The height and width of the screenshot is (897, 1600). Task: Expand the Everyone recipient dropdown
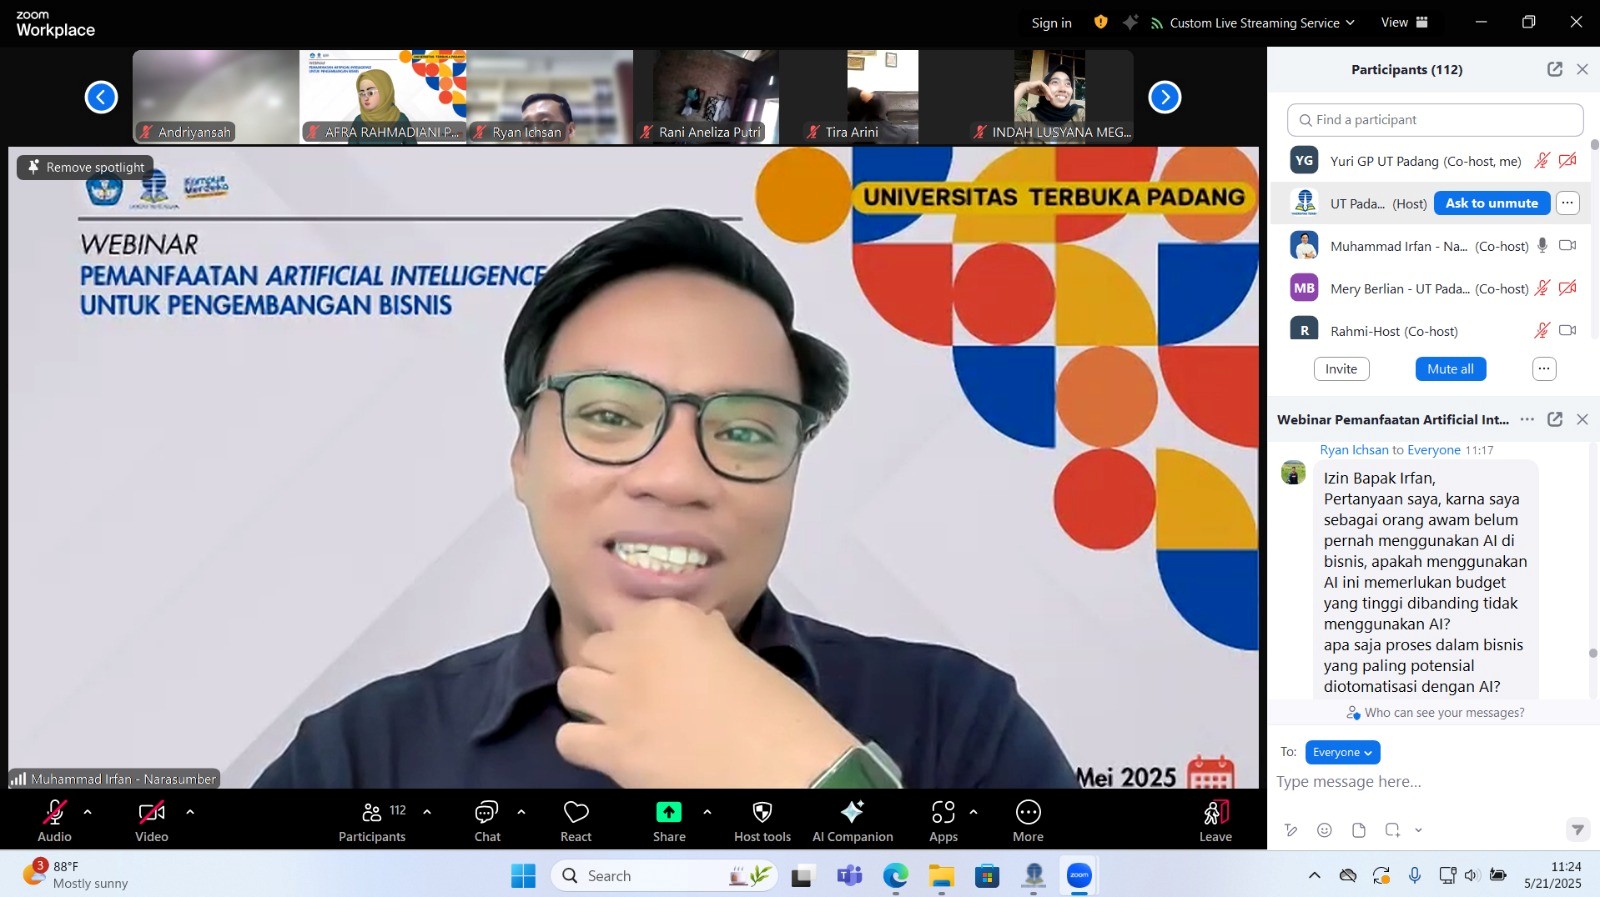point(1342,752)
